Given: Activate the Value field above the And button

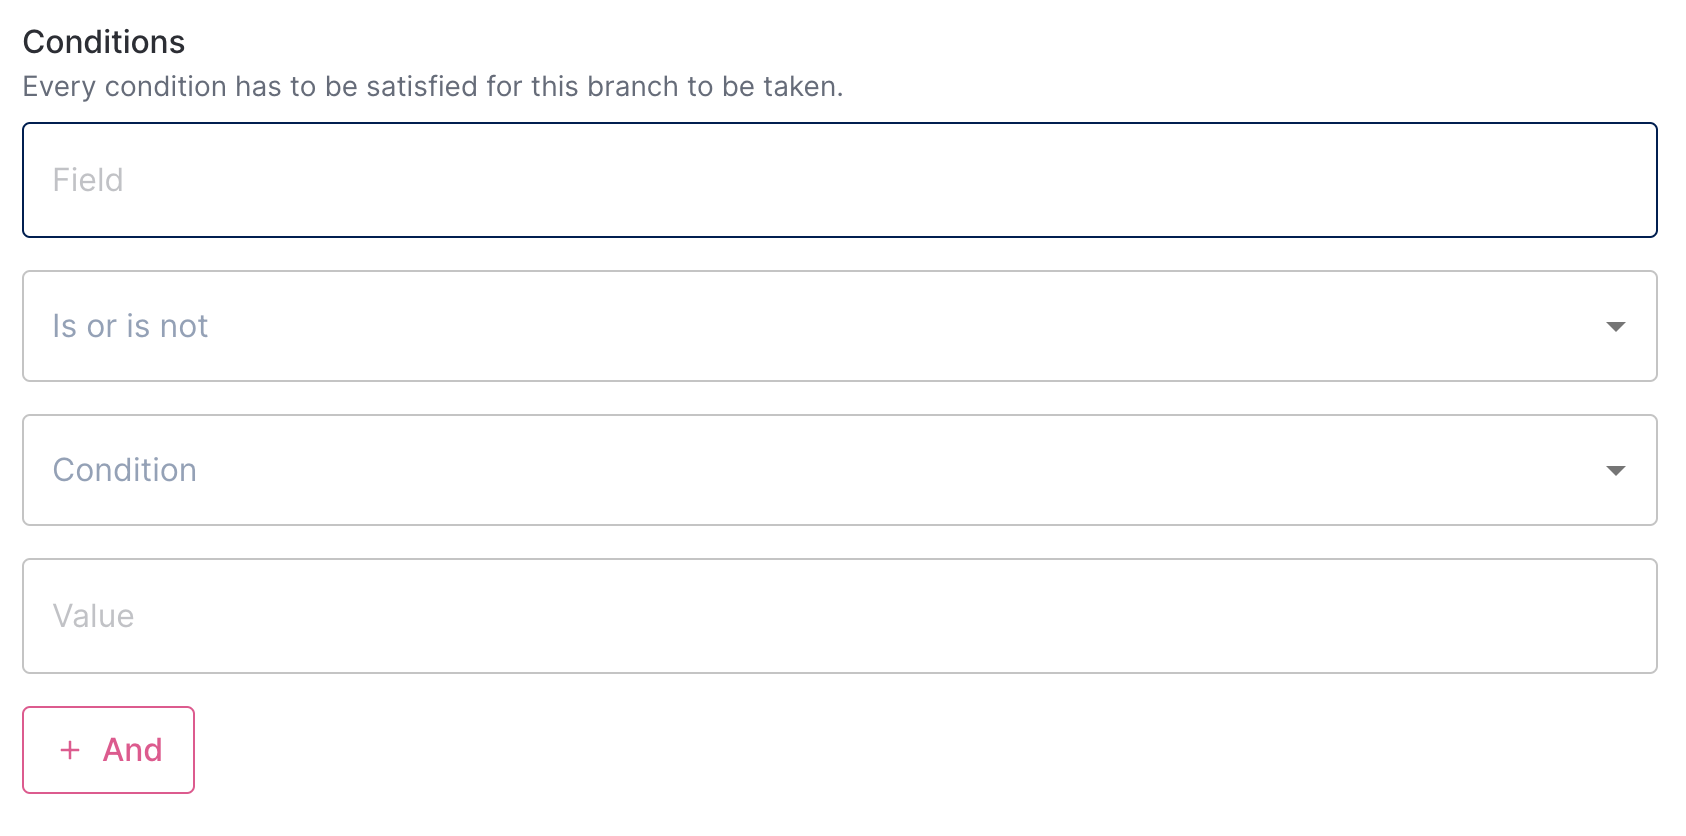Looking at the screenshot, I should (839, 616).
